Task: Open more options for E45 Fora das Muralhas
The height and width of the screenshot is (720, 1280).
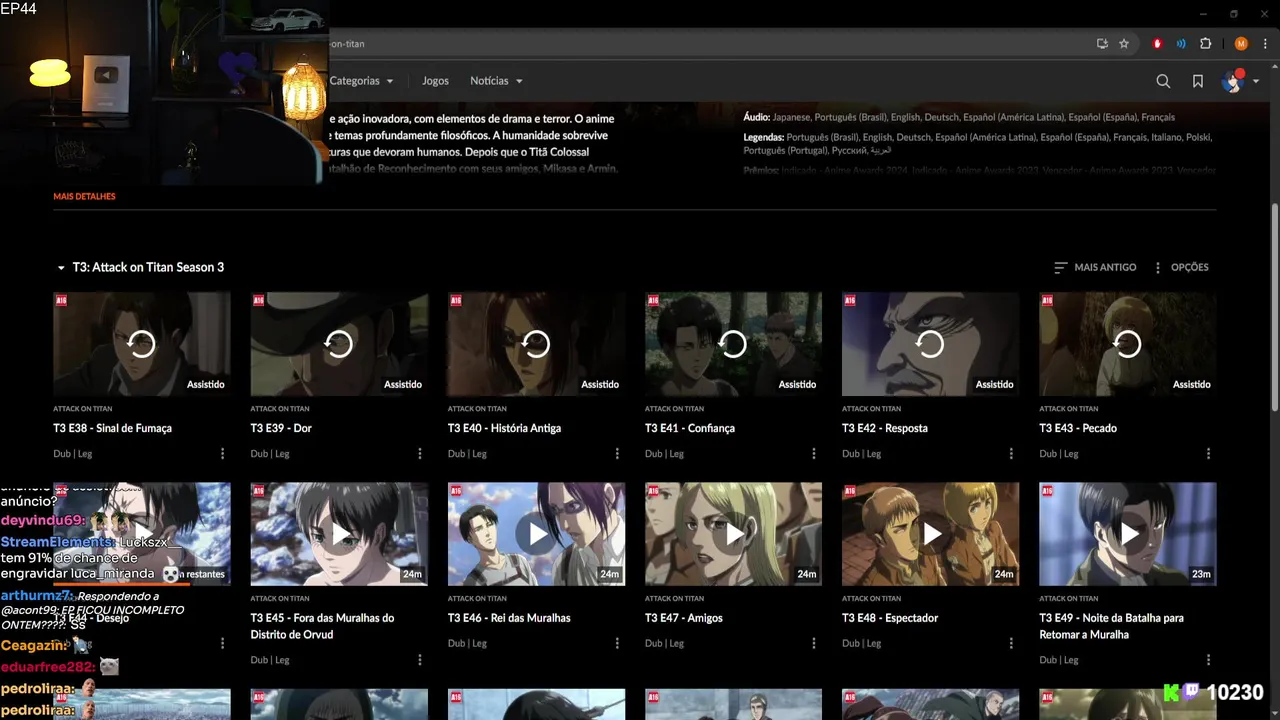Action: 419,660
